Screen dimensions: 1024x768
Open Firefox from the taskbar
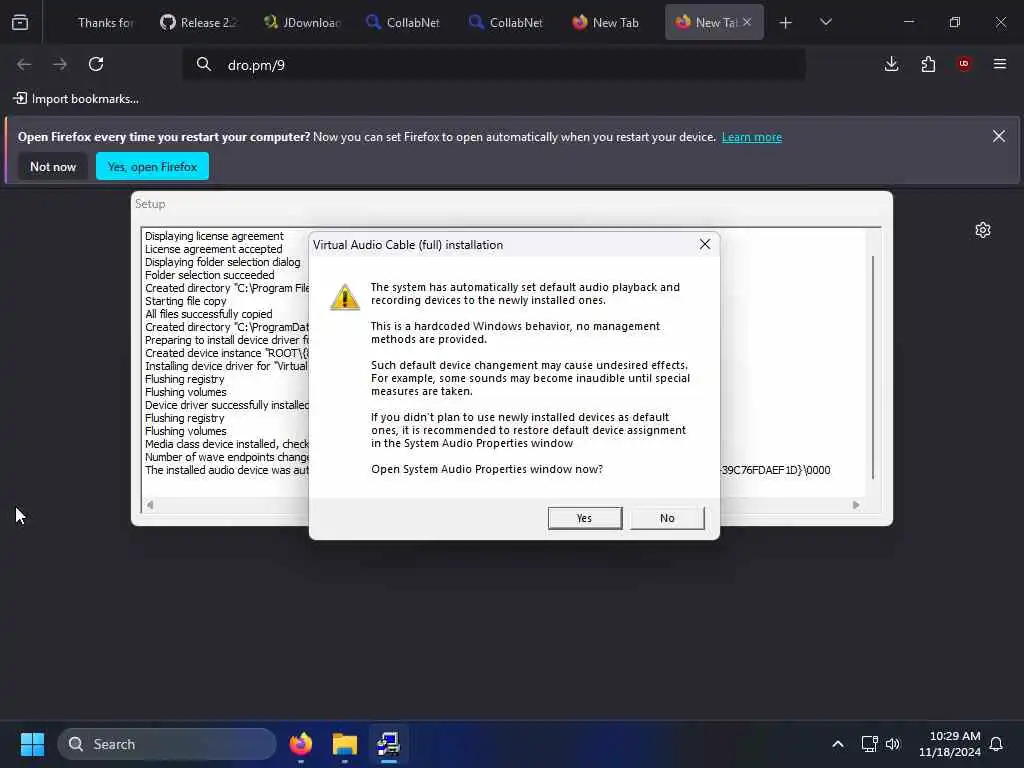coord(300,744)
